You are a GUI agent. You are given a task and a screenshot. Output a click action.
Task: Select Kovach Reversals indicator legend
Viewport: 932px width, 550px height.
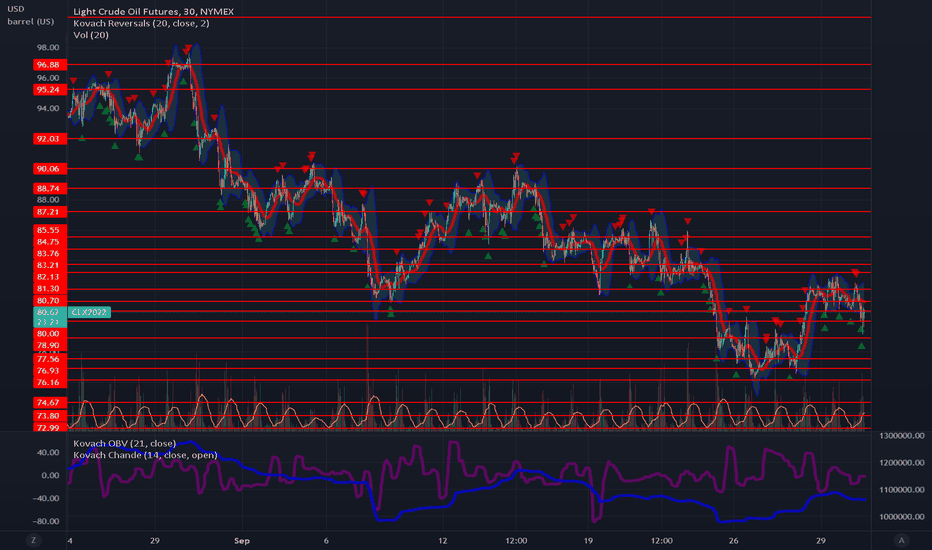(x=141, y=23)
